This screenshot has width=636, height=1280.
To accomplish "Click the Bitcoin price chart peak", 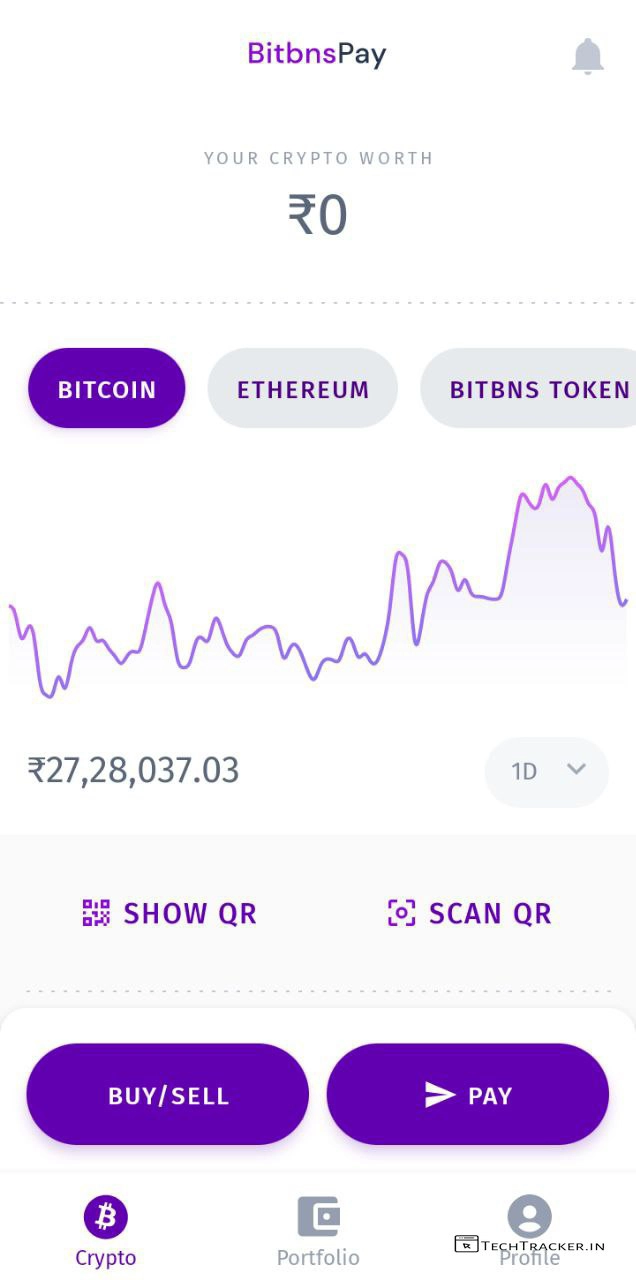I will [x=572, y=479].
